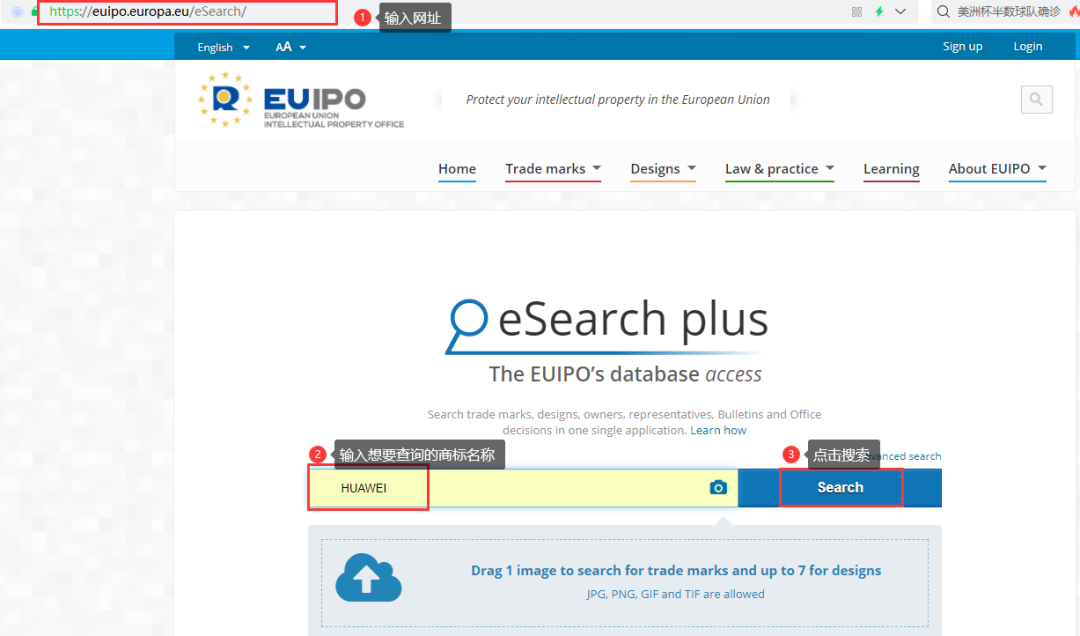The height and width of the screenshot is (636, 1080).
Task: Click the eSearch plus logo heading
Action: pyautogui.click(x=607, y=325)
